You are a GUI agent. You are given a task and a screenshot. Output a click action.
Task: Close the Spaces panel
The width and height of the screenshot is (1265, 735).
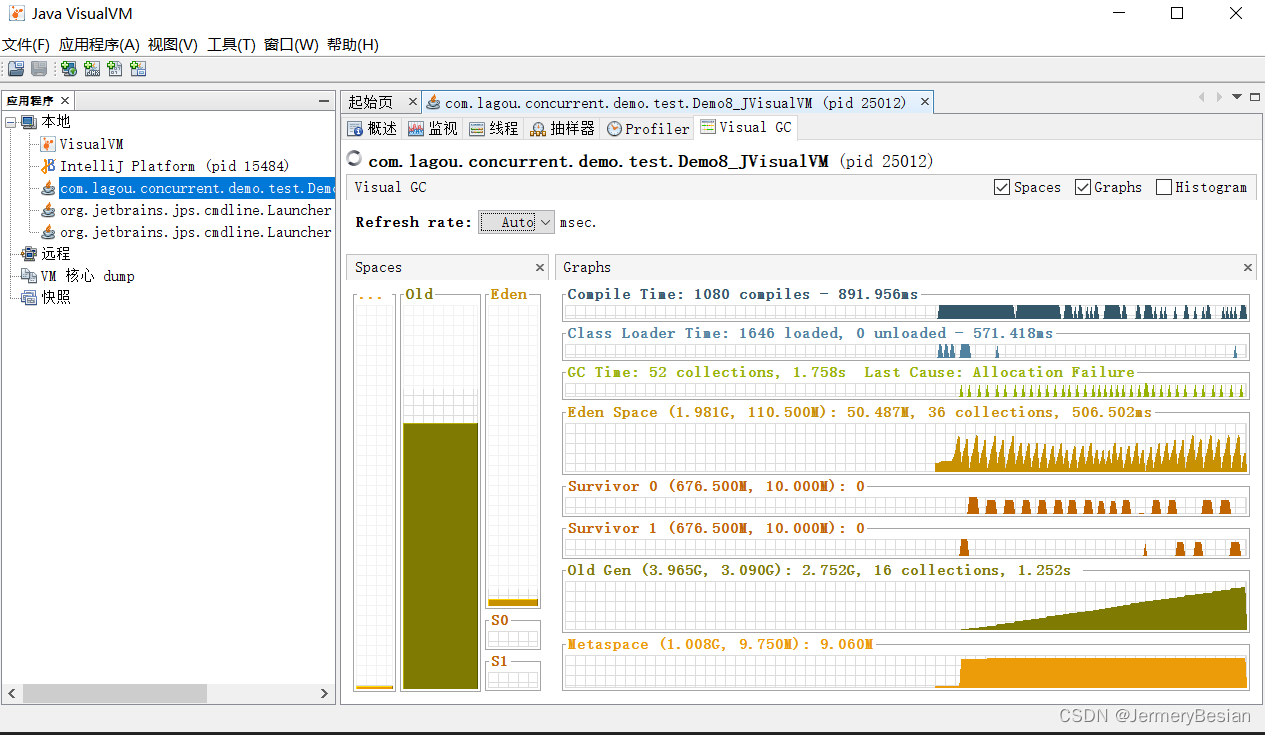[x=540, y=267]
